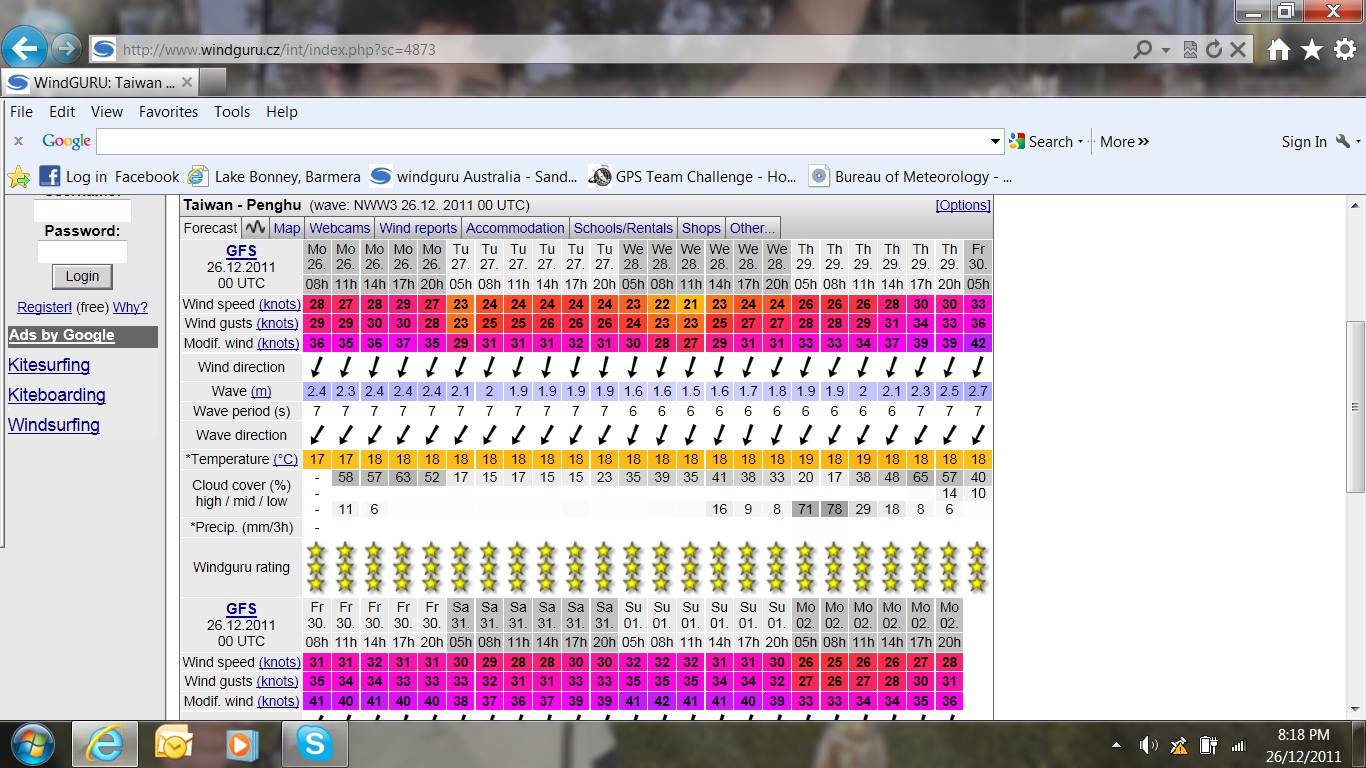
Task: Click into the Password field
Action: coord(82,251)
